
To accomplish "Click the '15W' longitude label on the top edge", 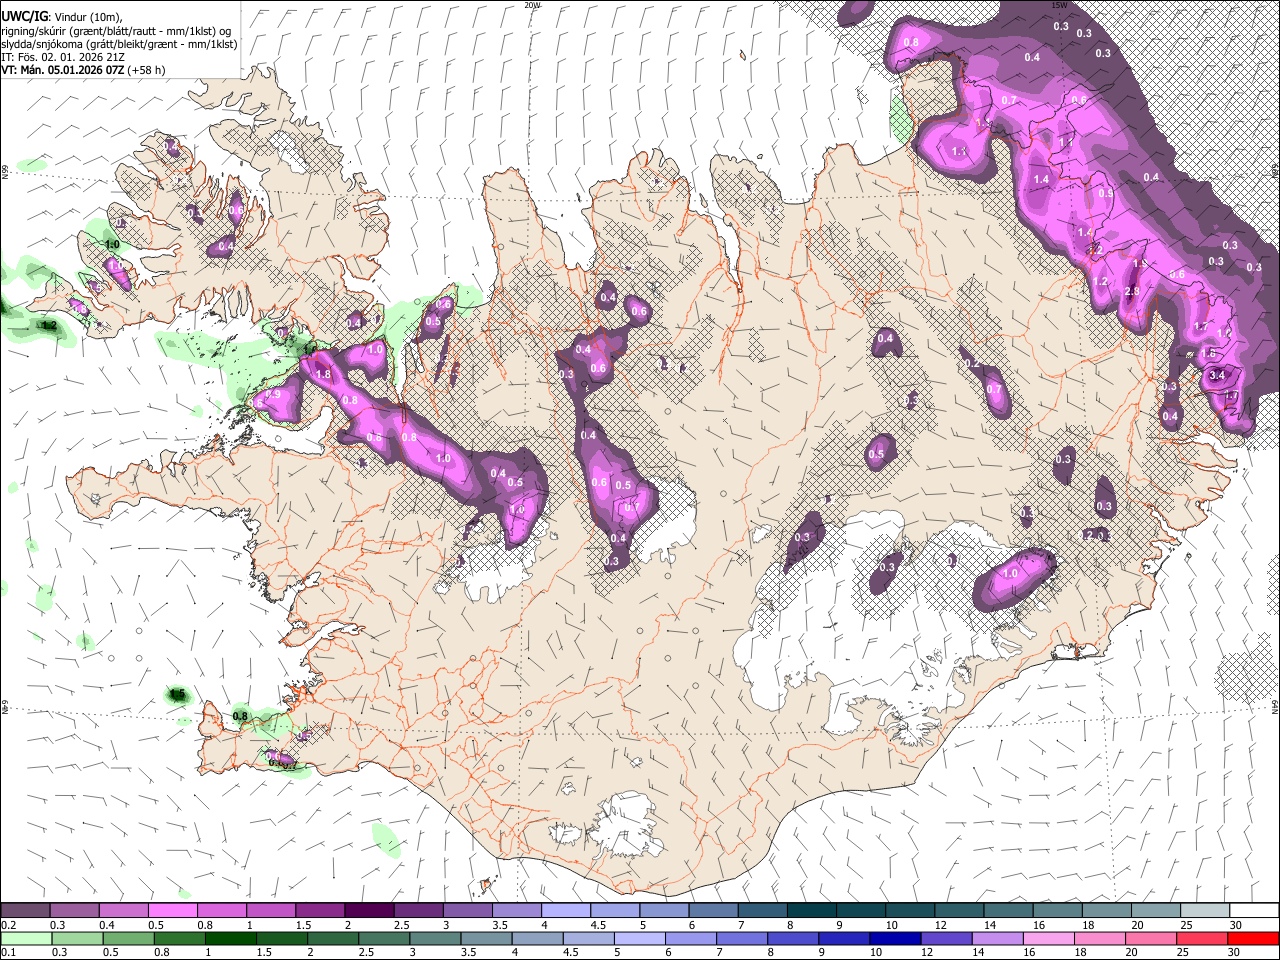I will 1059,5.
